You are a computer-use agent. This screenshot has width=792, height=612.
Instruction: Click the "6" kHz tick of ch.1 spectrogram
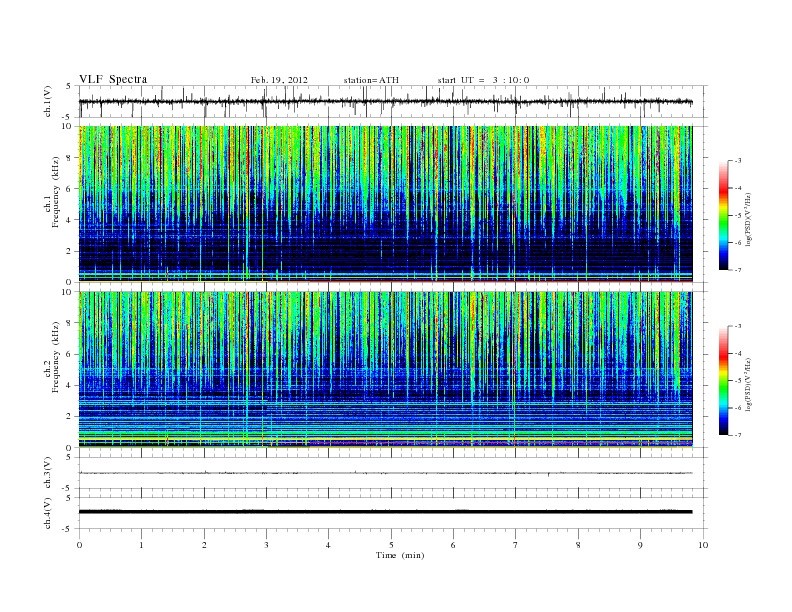[x=69, y=189]
